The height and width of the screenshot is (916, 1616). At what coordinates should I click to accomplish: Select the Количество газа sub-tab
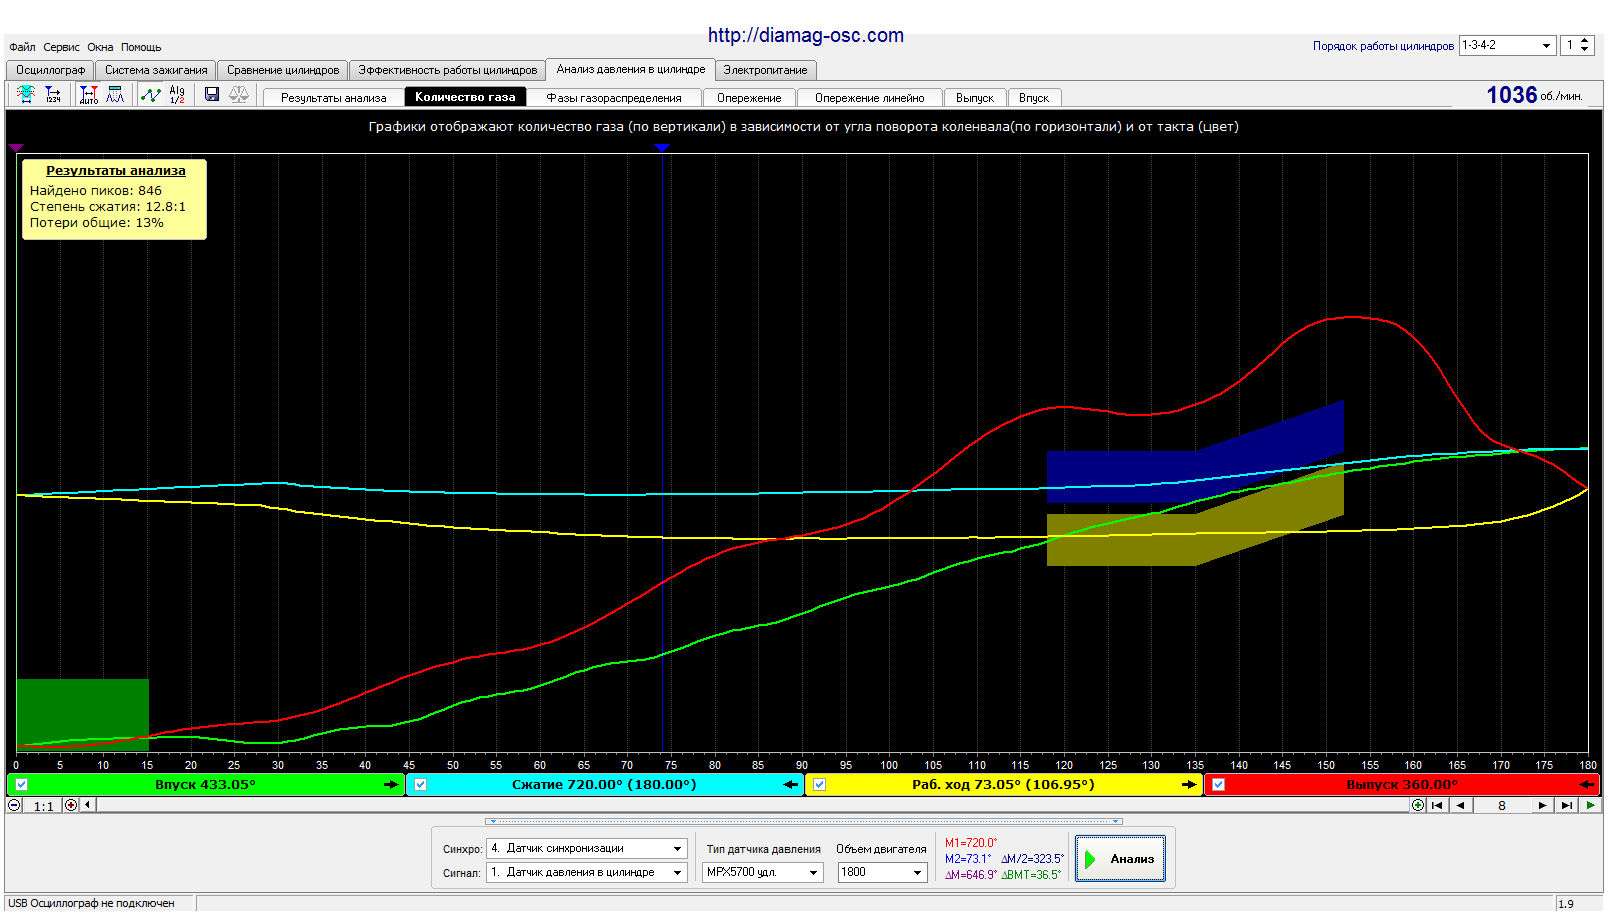click(465, 97)
